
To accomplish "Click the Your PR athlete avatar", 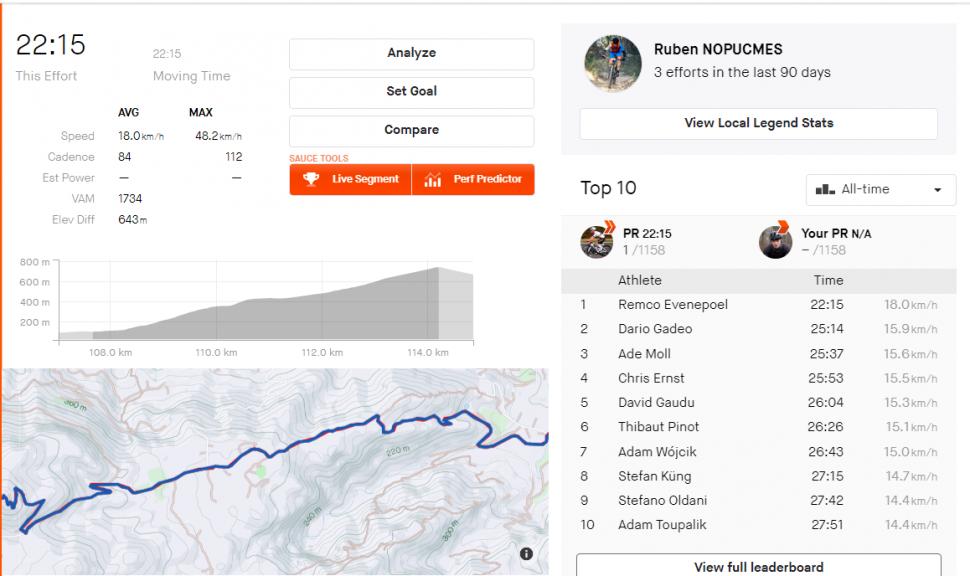I will [775, 241].
